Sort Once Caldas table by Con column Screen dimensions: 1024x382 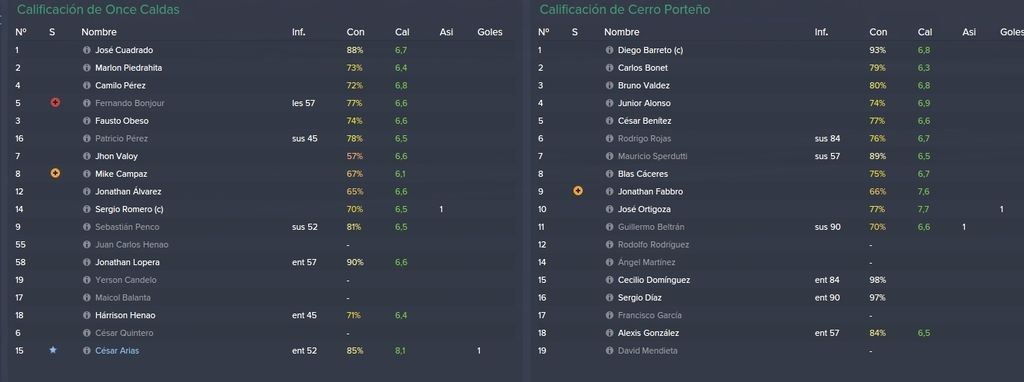pyautogui.click(x=356, y=31)
